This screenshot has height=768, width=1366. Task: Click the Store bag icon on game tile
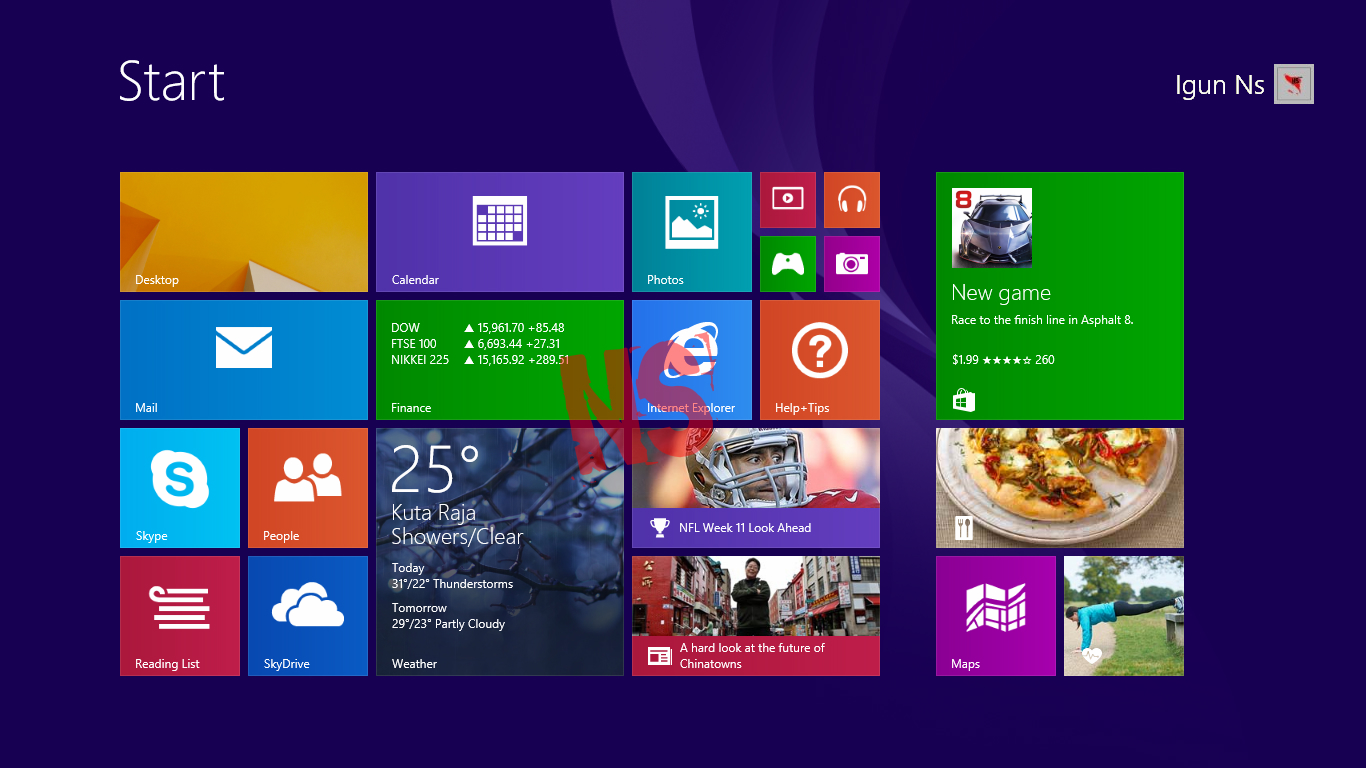click(x=963, y=400)
